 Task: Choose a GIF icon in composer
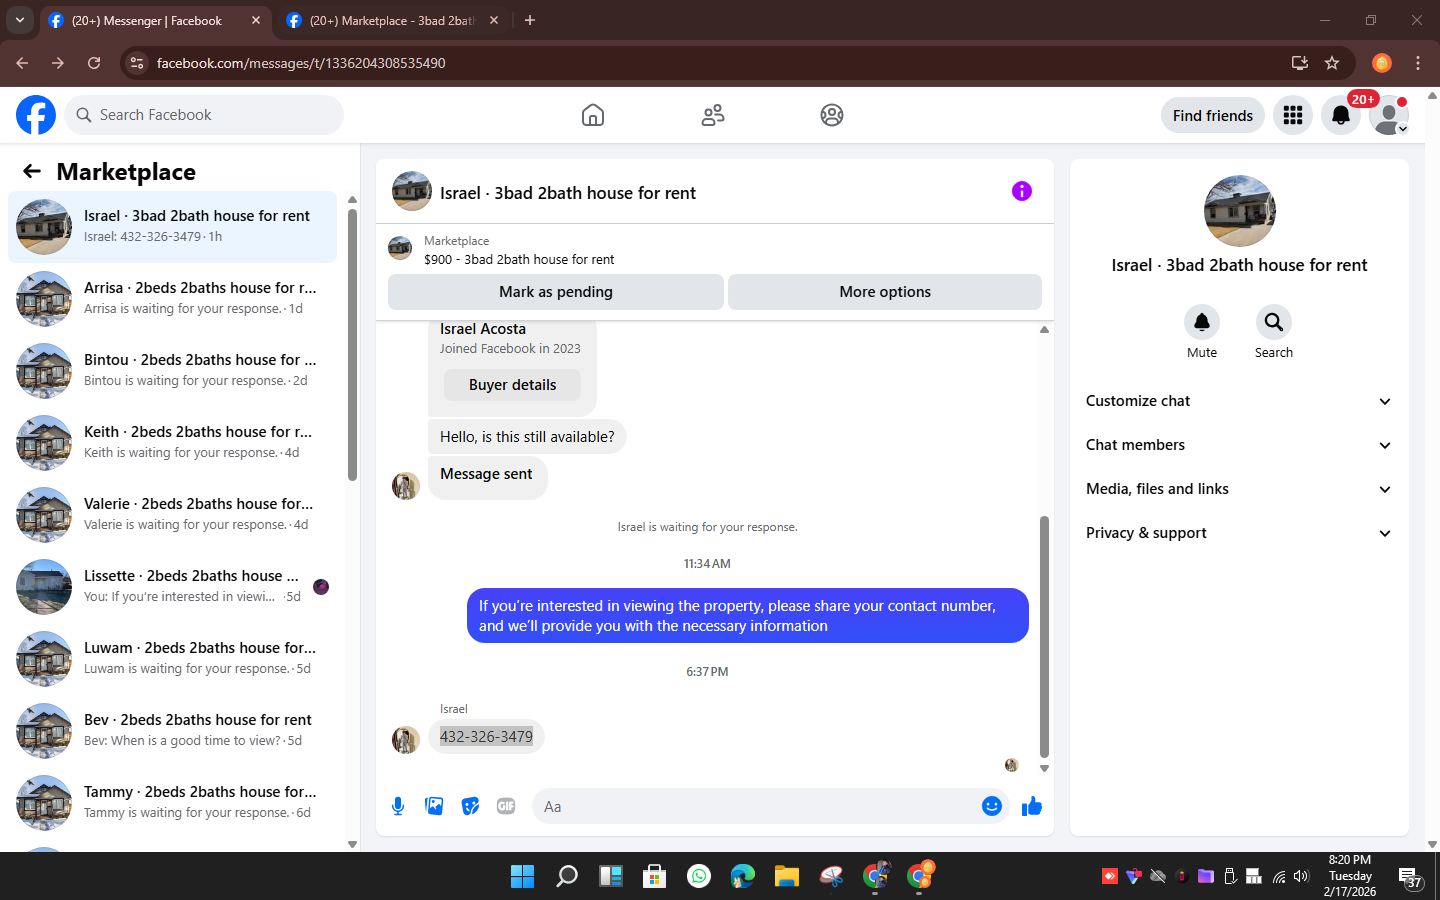(x=506, y=806)
